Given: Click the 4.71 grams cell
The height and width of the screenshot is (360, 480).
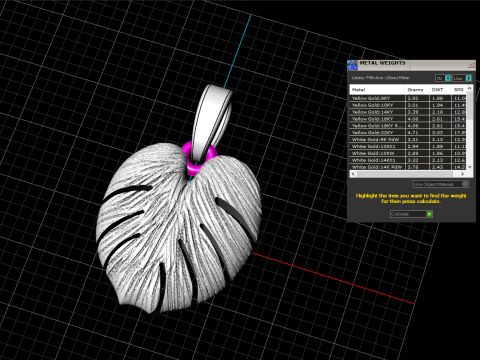Looking at the screenshot, I should 417,133.
